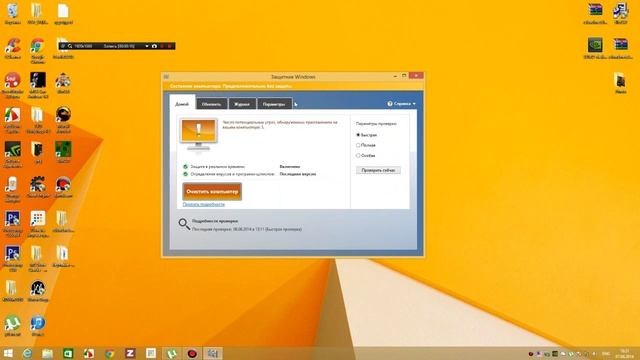Click the orange warning monitor icon

click(x=198, y=135)
